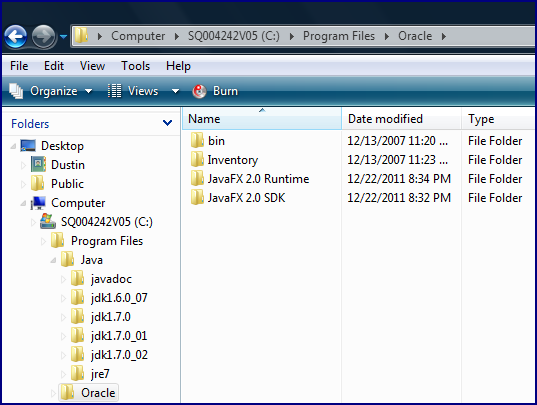The image size is (537, 405).
Task: Collapse the Java tree node arrow
Action: pos(53,261)
